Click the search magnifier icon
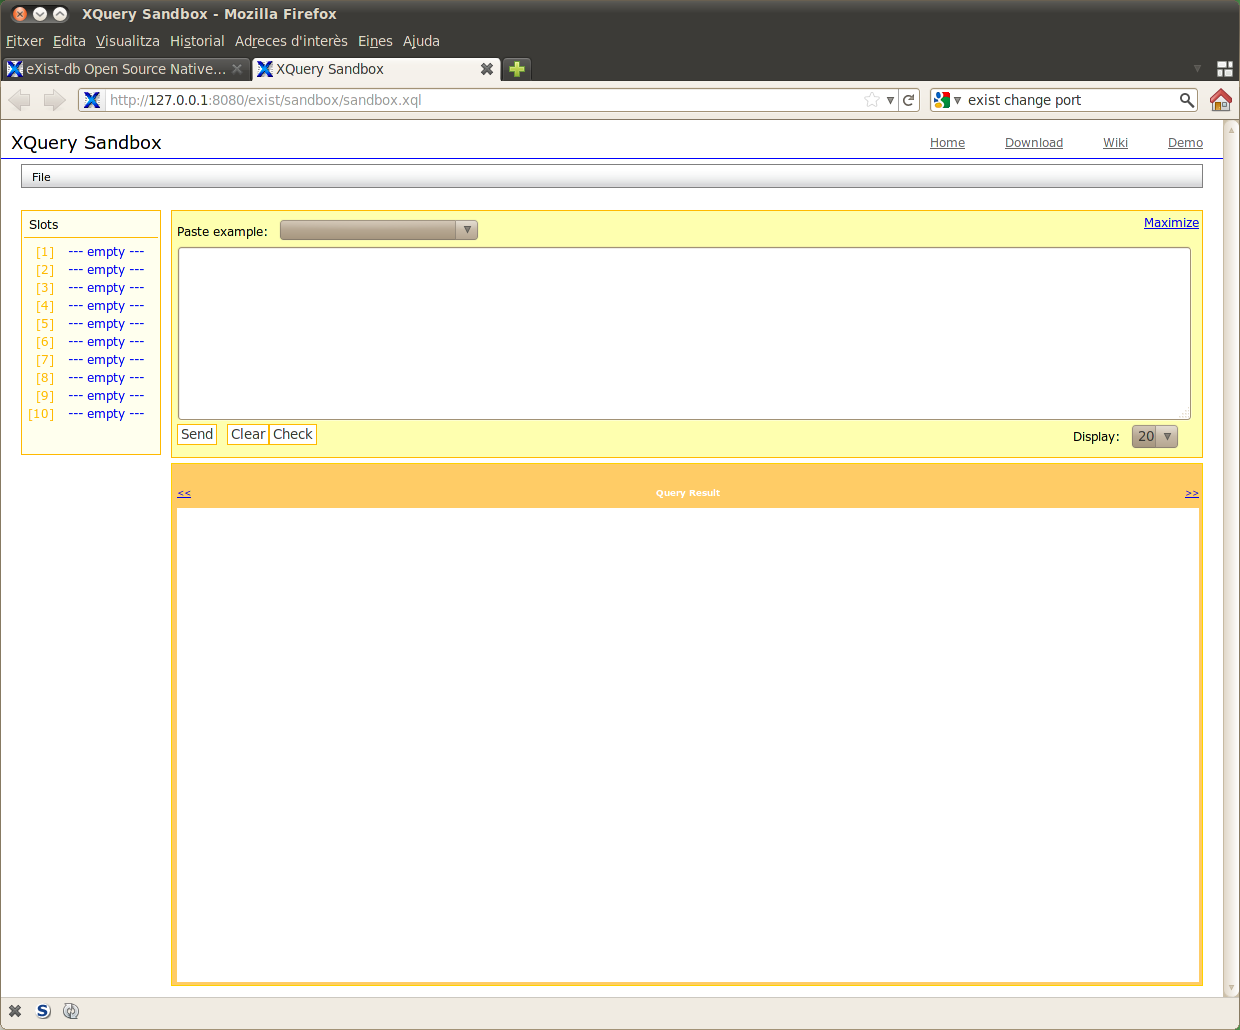Screen dimensions: 1240x1030 1187,100
